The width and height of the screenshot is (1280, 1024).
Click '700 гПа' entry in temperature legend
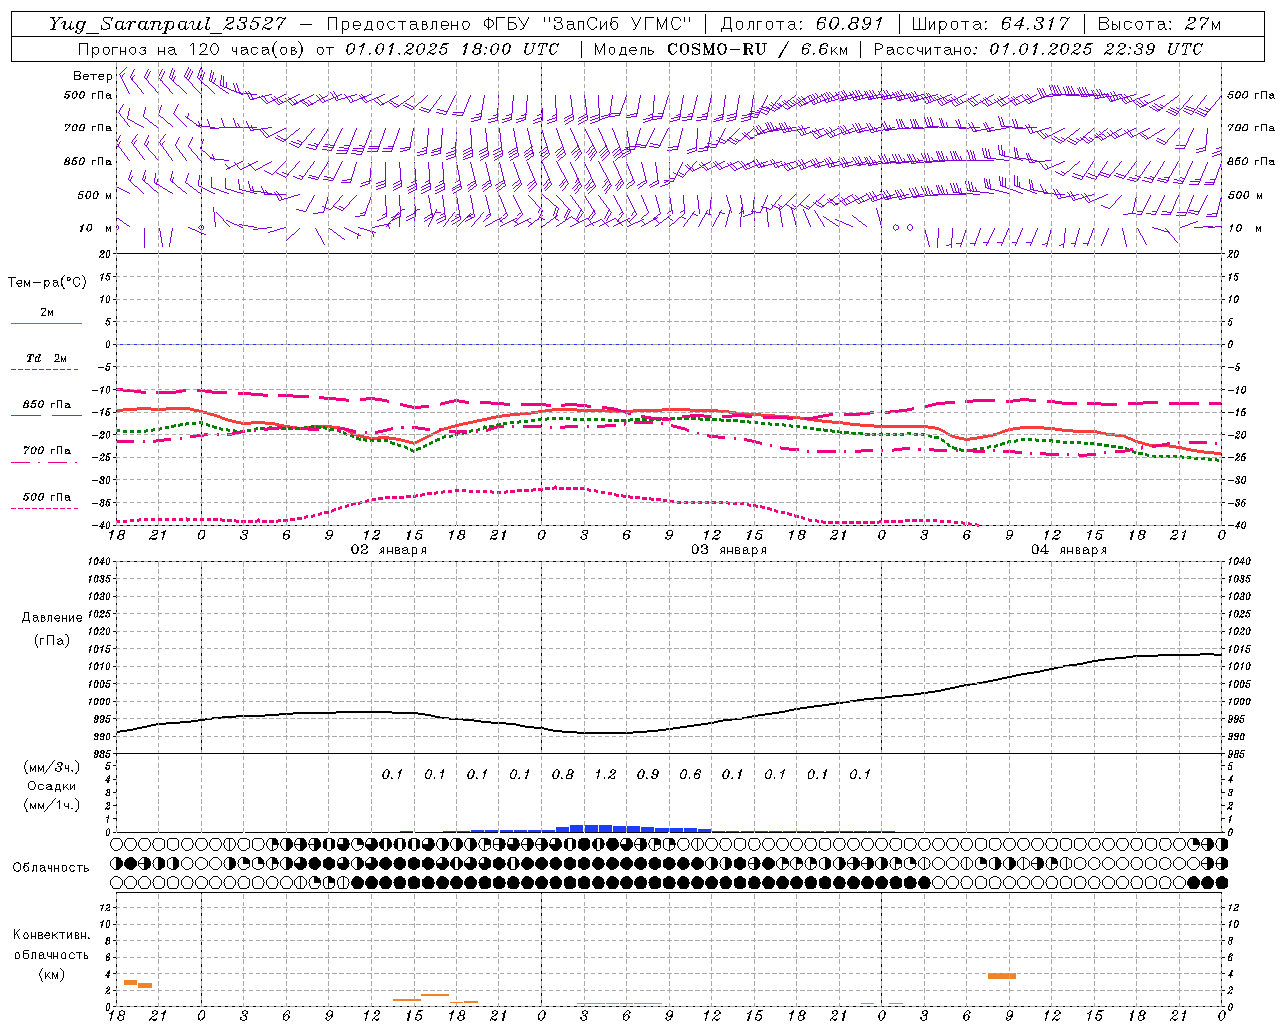pos(46,451)
